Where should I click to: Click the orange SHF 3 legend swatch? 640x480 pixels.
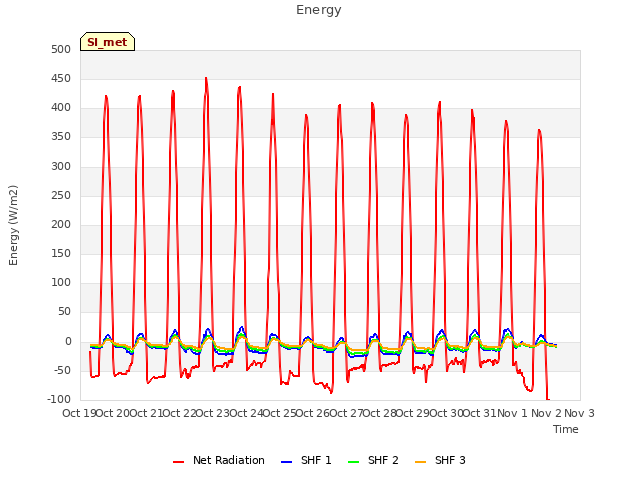click(x=420, y=462)
